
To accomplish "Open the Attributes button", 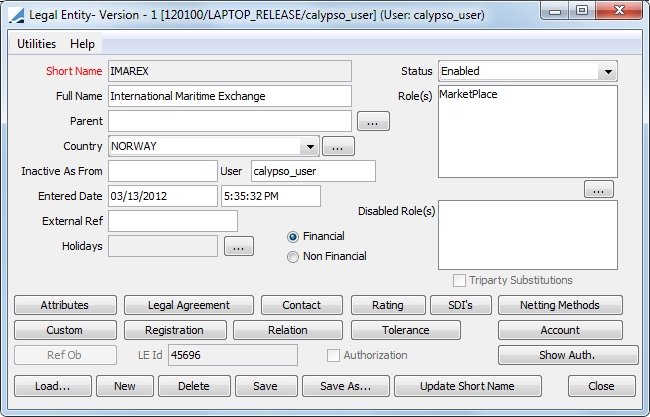I will point(65,305).
